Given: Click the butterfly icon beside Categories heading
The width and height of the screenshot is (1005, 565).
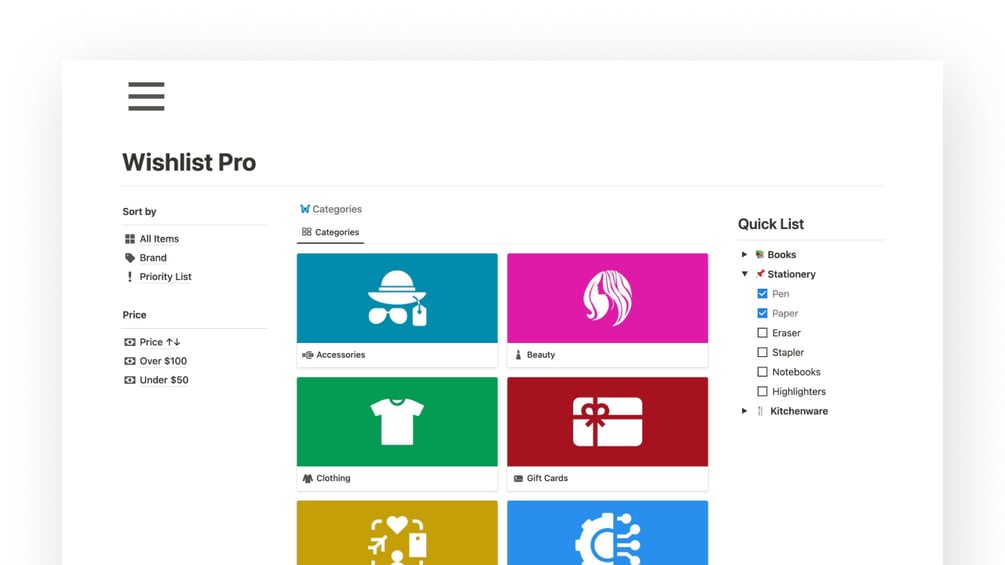Looking at the screenshot, I should (x=304, y=209).
